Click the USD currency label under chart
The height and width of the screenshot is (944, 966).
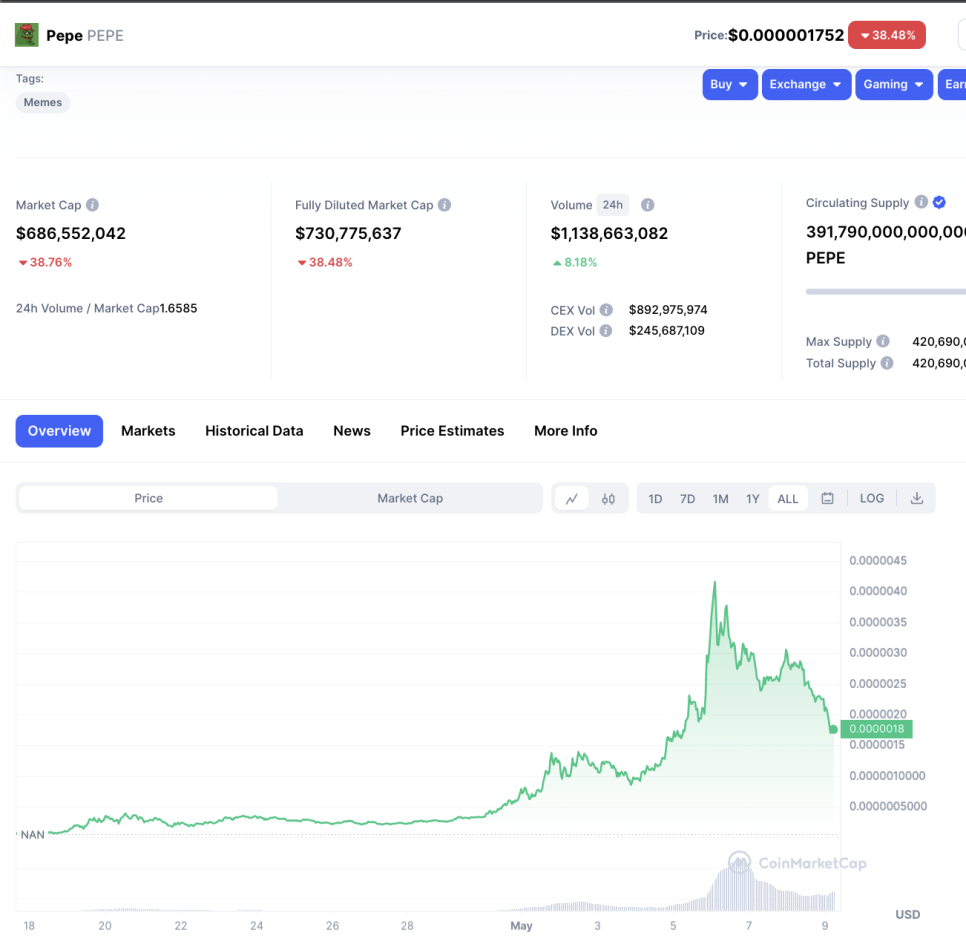907,914
